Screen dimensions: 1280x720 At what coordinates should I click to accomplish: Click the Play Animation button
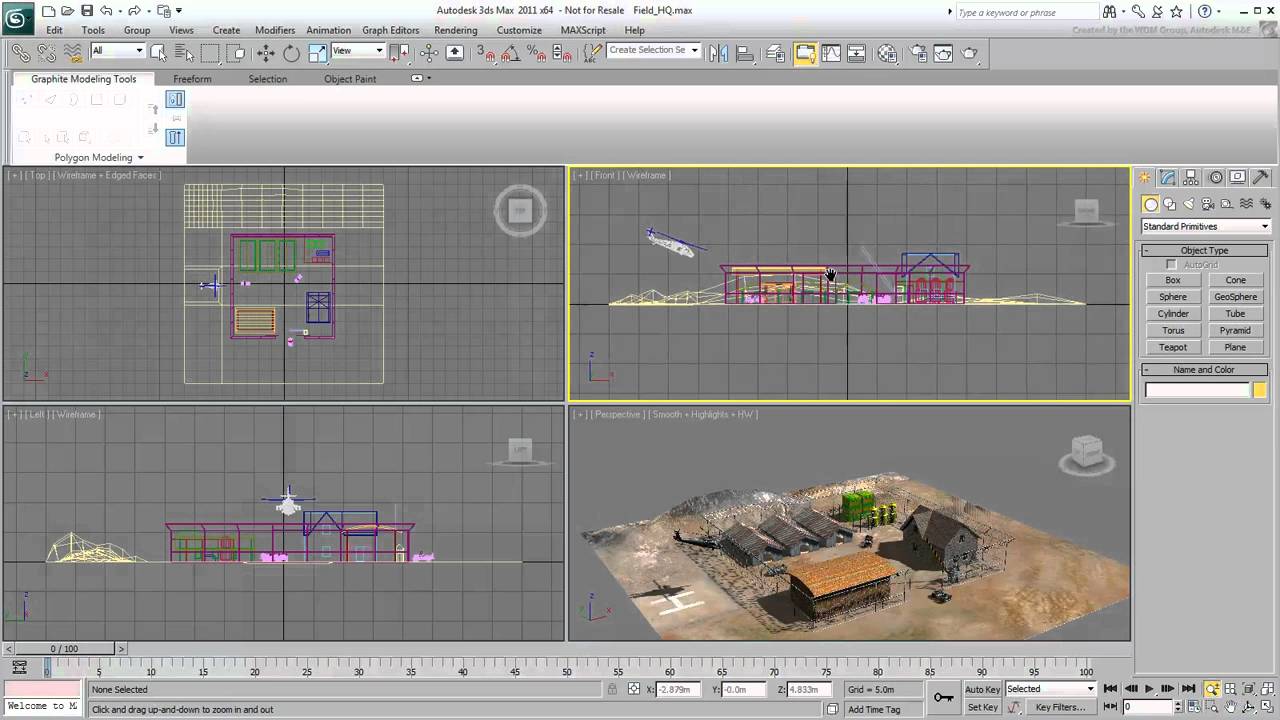(1149, 689)
